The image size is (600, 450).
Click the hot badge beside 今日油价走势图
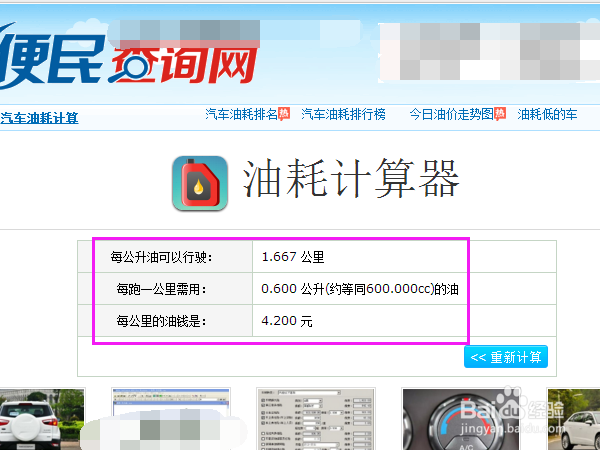[x=500, y=114]
